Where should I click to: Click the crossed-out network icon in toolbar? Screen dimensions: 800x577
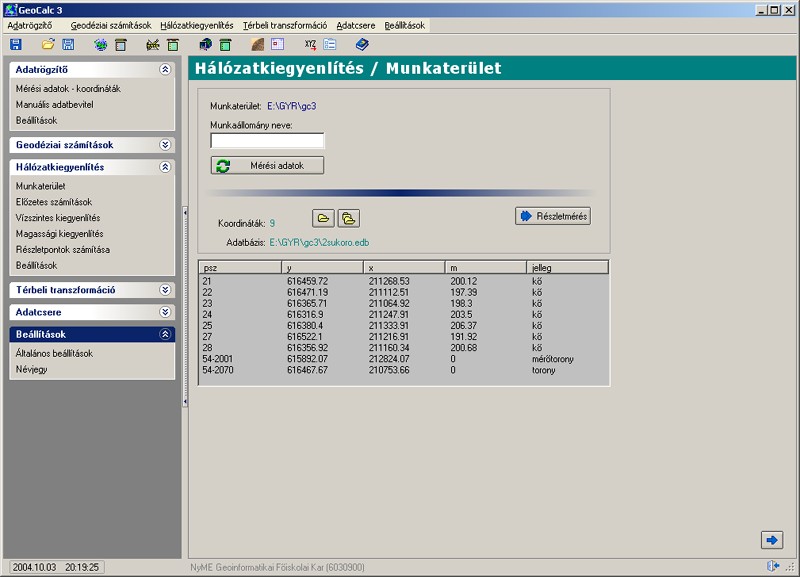(153, 45)
